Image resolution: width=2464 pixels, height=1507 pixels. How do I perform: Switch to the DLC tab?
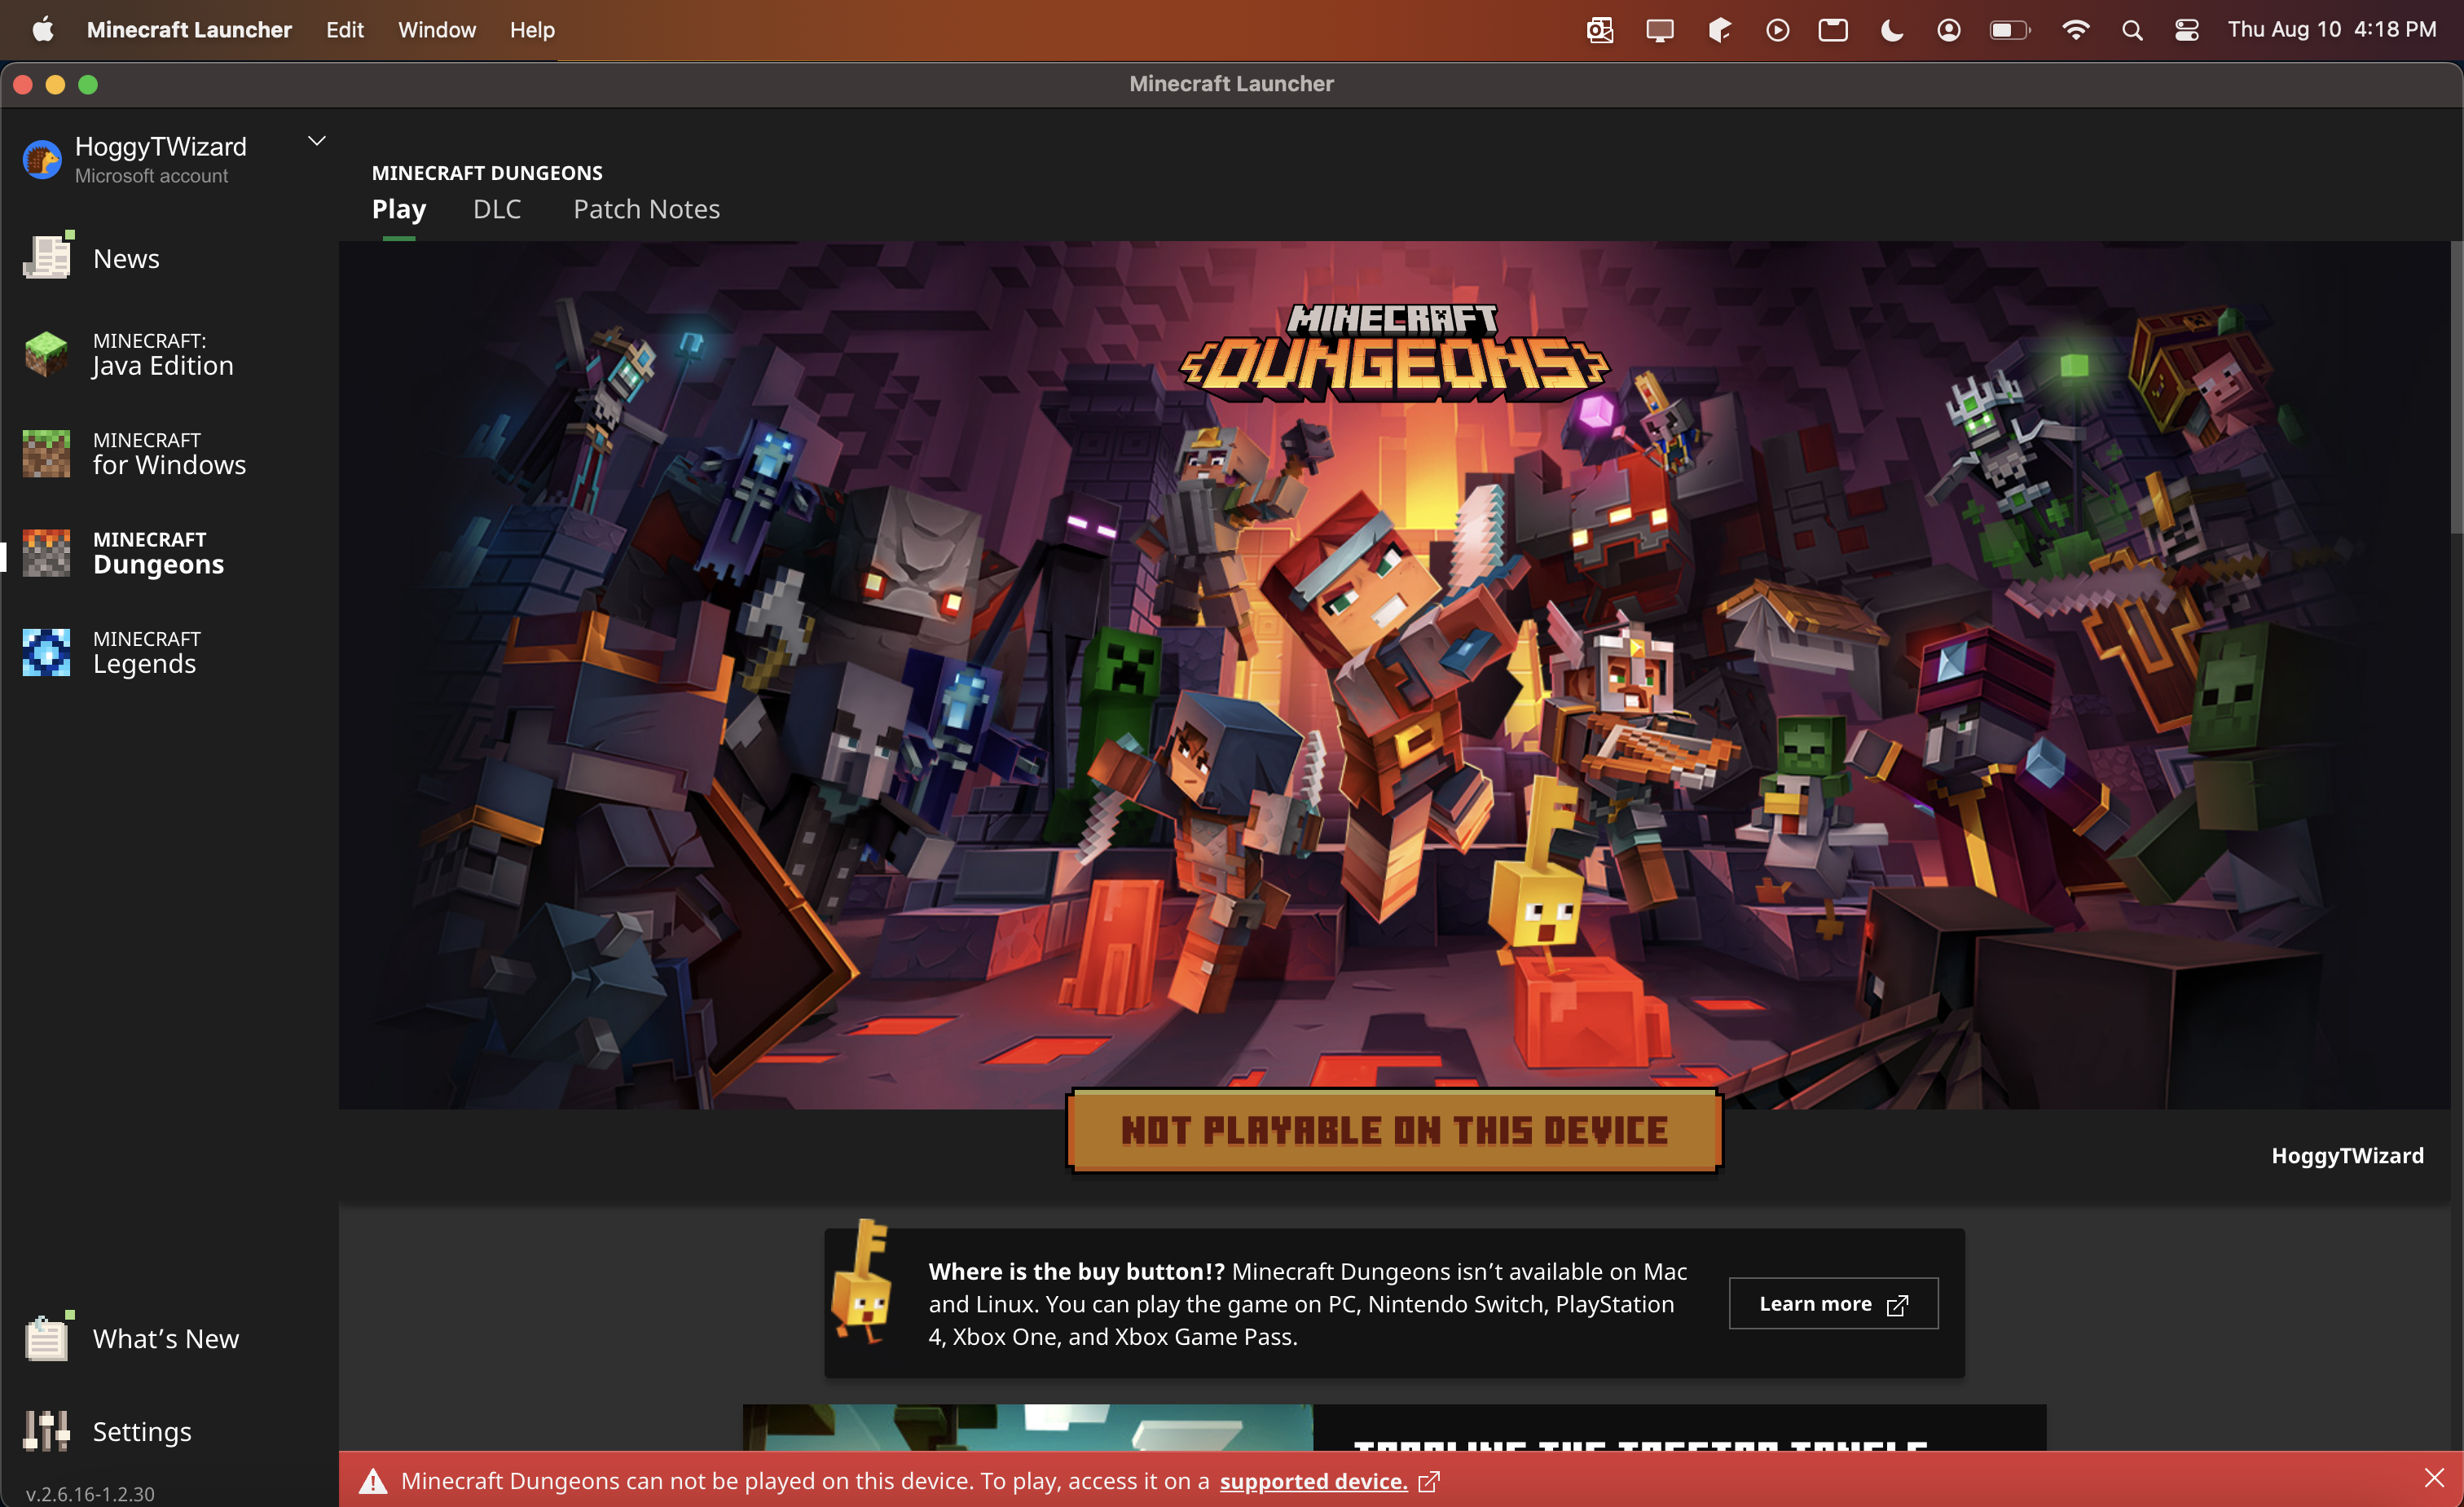point(497,209)
